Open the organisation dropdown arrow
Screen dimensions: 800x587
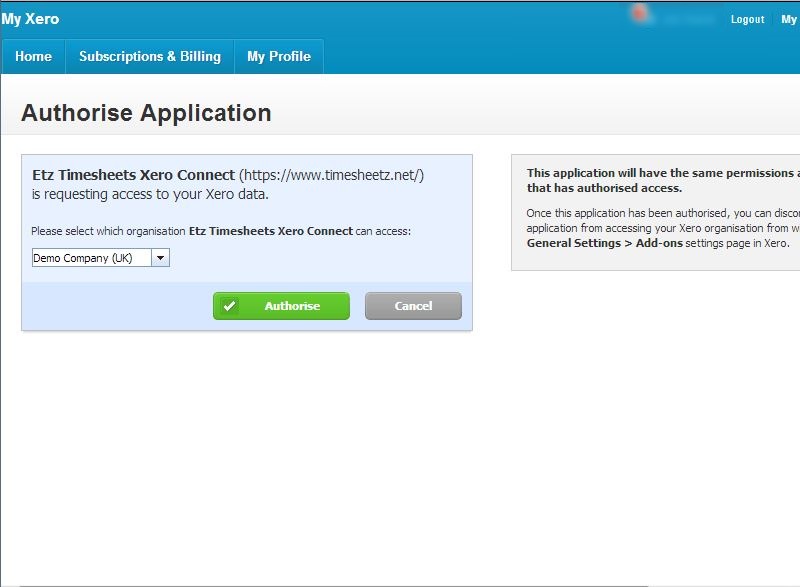[x=160, y=258]
